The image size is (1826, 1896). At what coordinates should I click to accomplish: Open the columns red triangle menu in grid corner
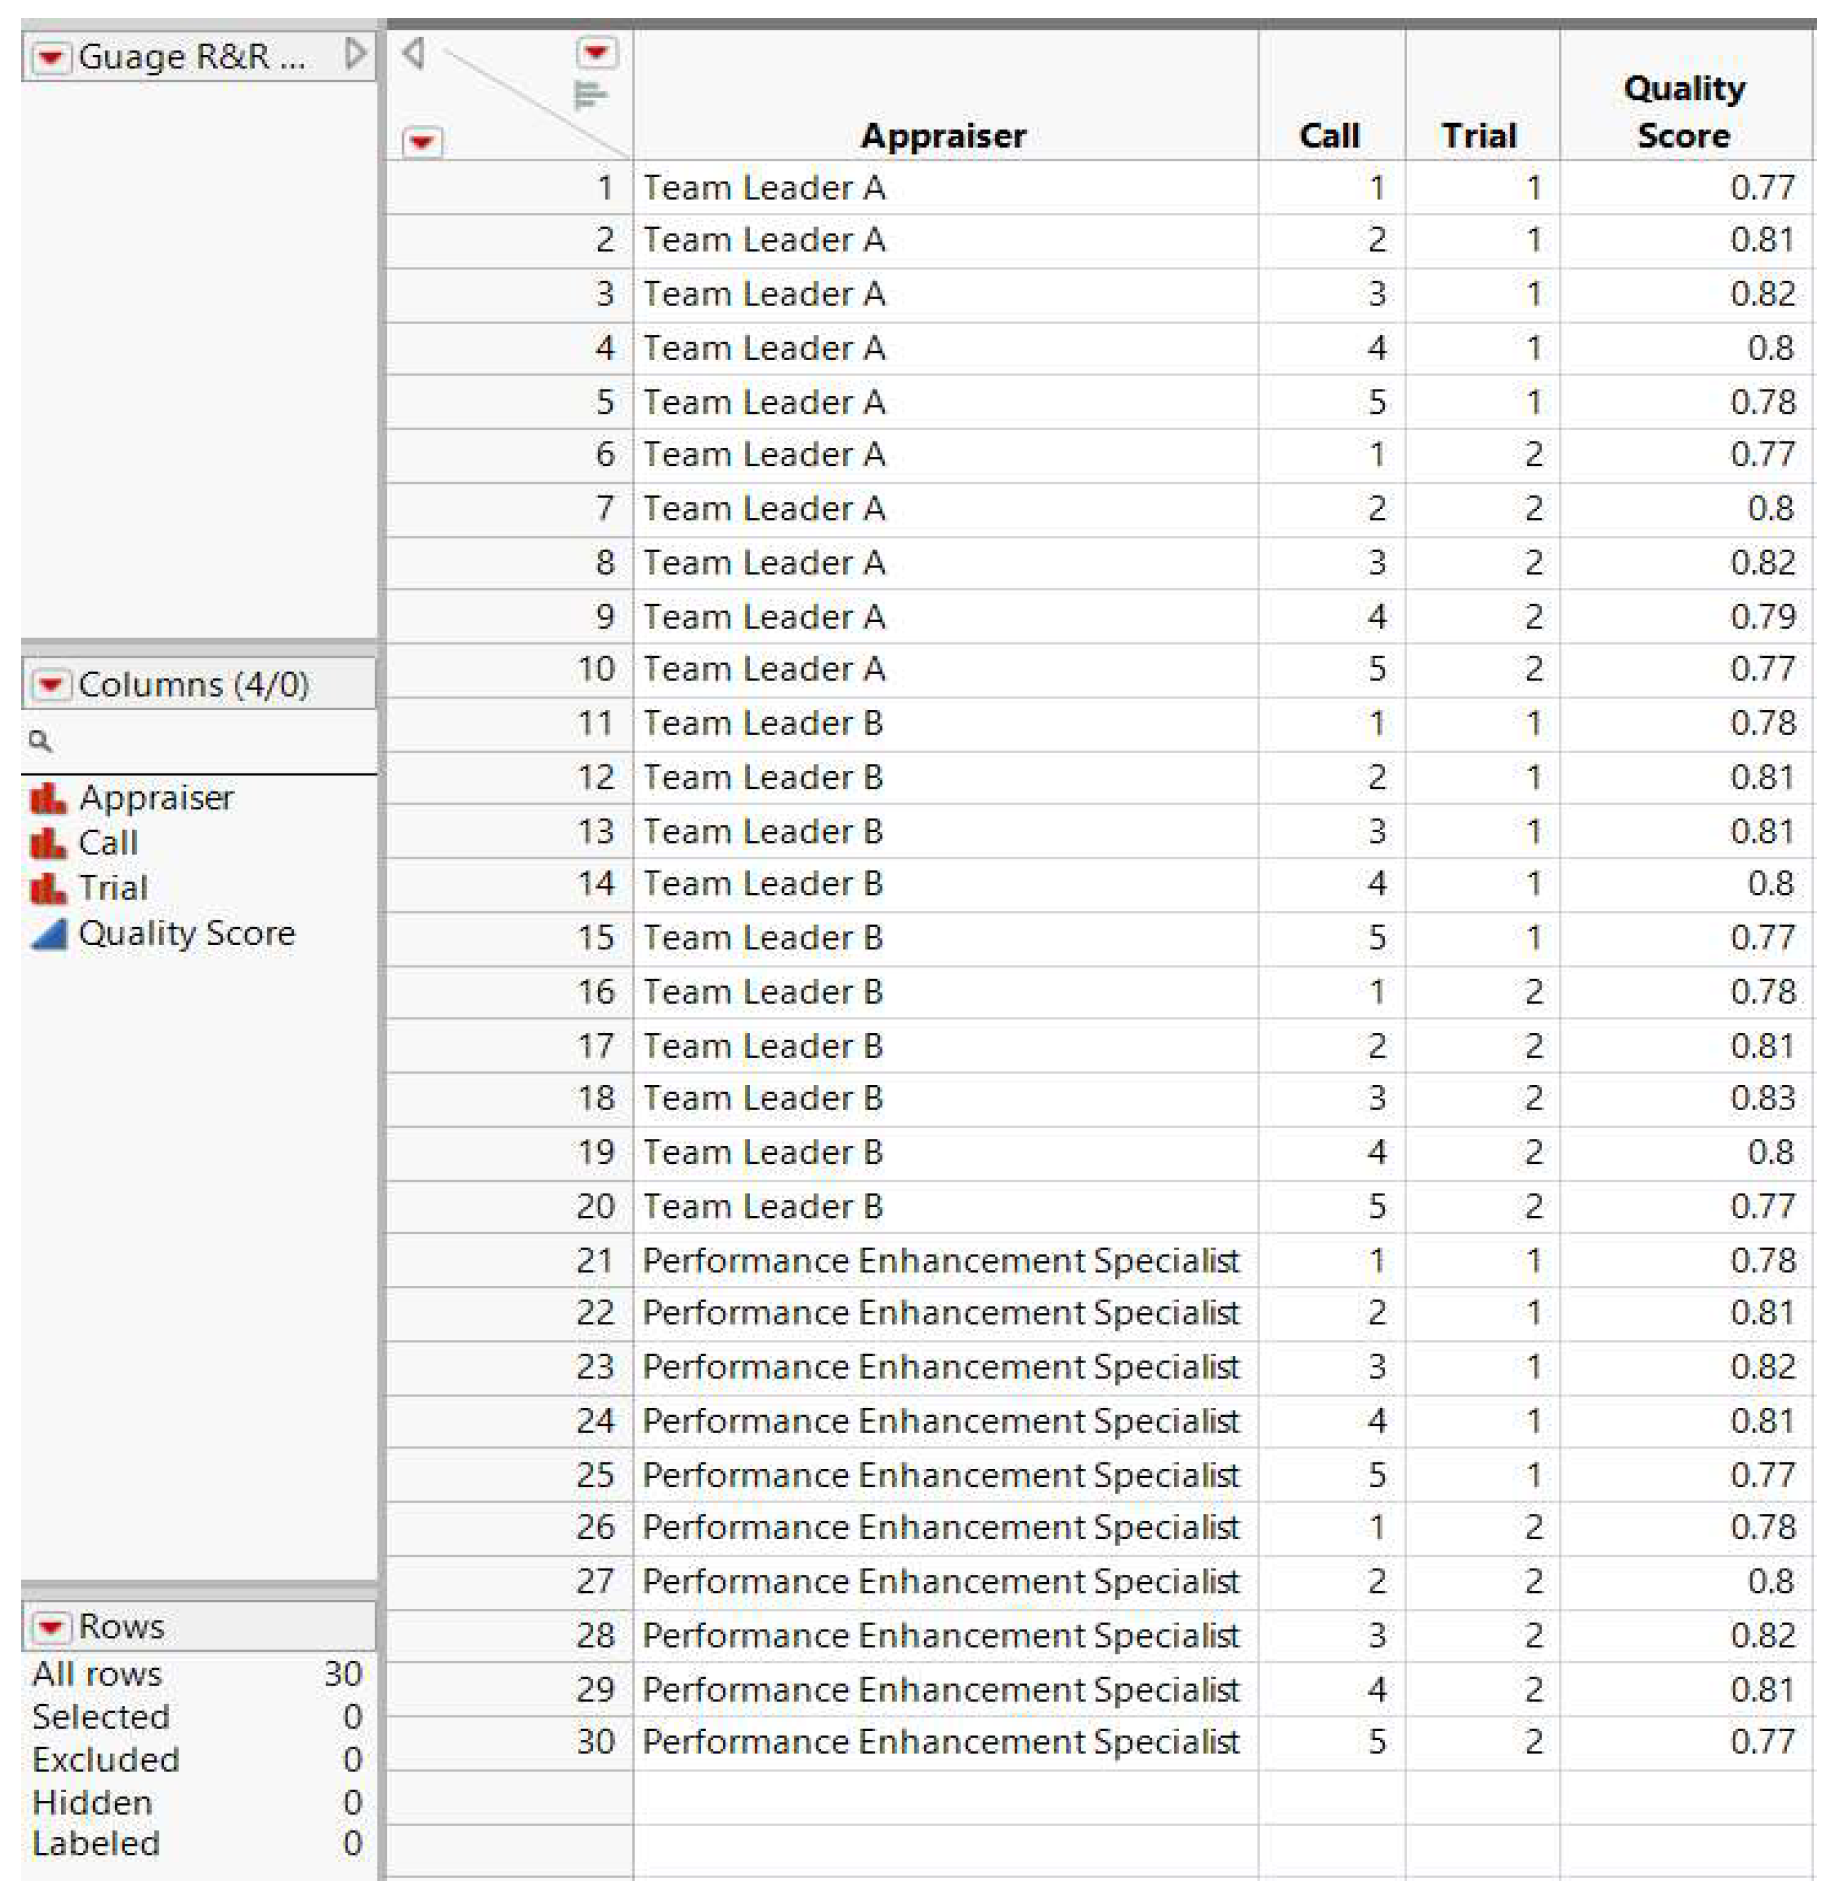pyautogui.click(x=597, y=52)
